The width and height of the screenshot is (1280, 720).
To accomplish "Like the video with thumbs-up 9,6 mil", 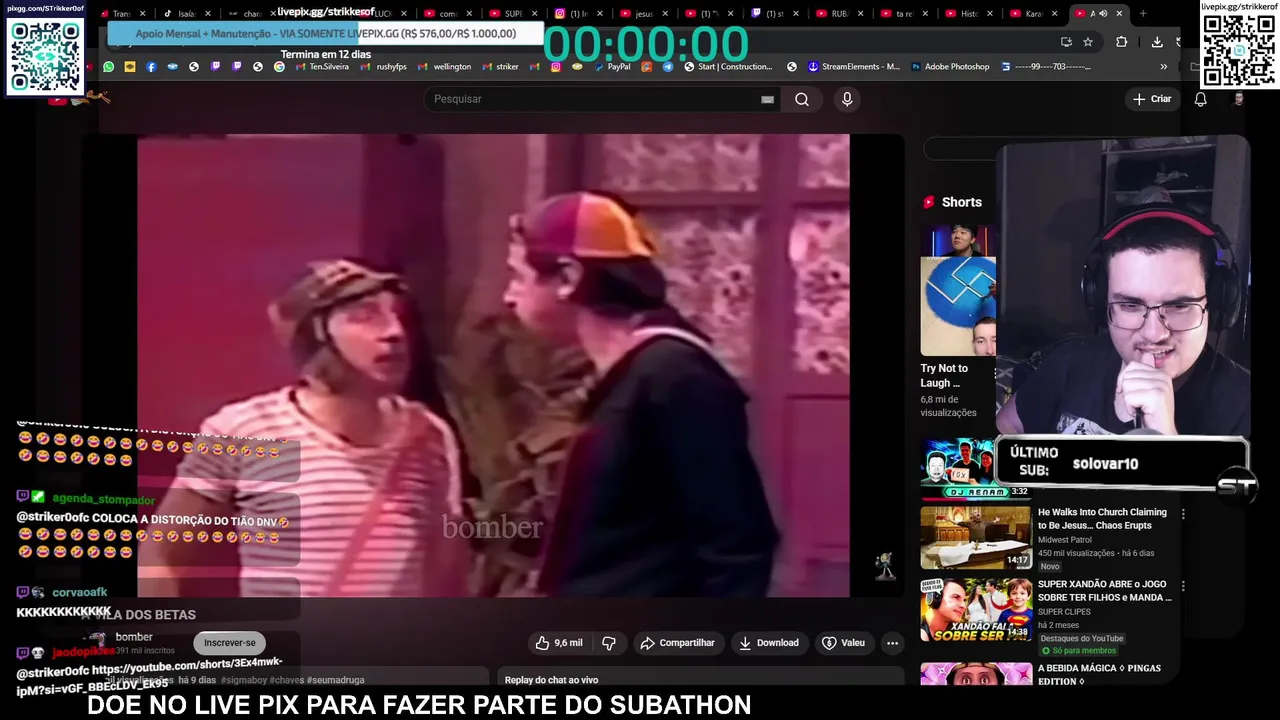I will click(x=558, y=643).
